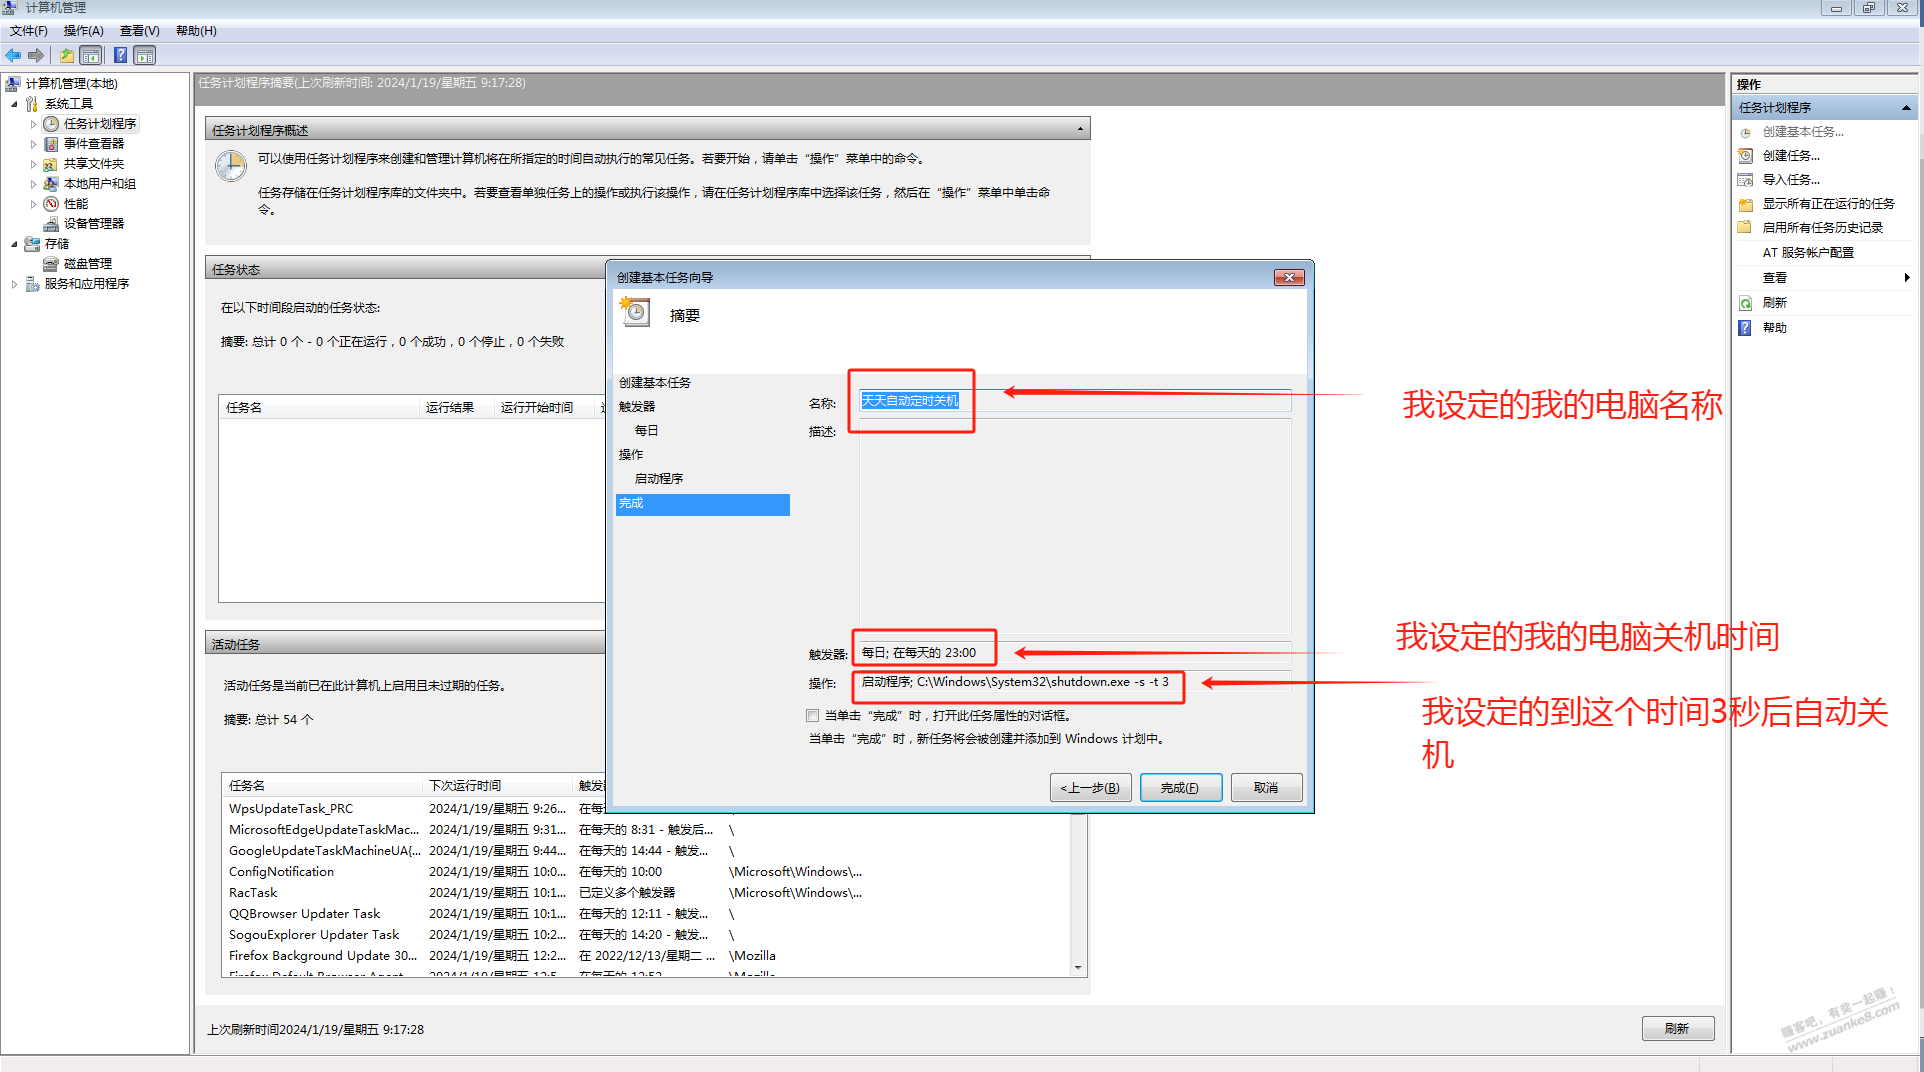Click the 显示所有正在运行的任务 icon
The image size is (1924, 1072).
[1746, 204]
